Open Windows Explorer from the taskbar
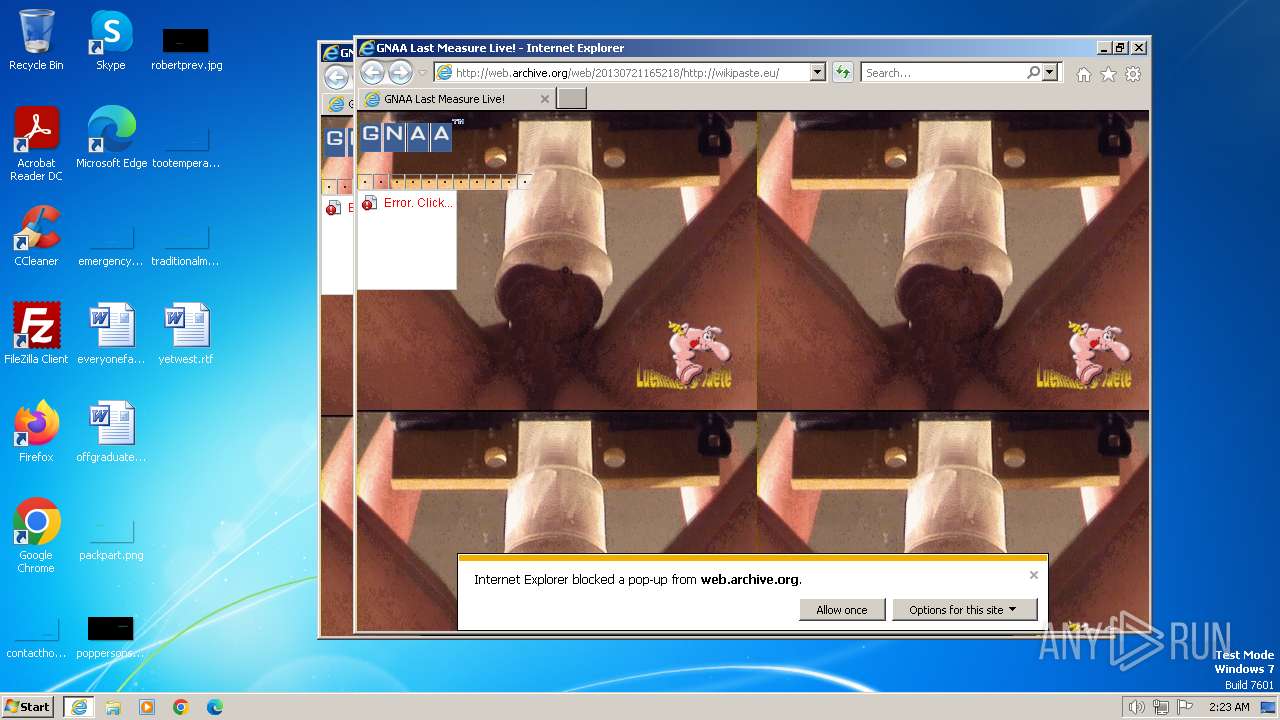 click(x=113, y=707)
